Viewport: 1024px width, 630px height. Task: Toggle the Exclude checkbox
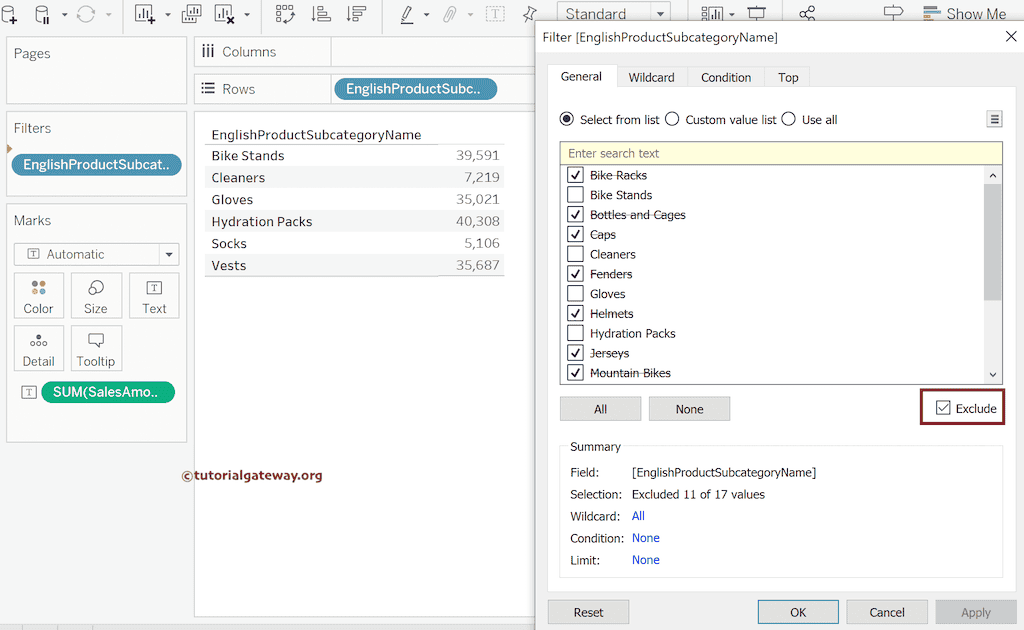tap(943, 408)
